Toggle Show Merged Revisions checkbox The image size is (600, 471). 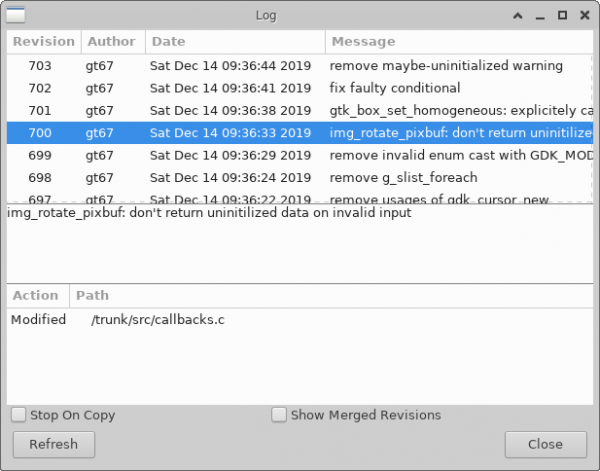click(280, 415)
